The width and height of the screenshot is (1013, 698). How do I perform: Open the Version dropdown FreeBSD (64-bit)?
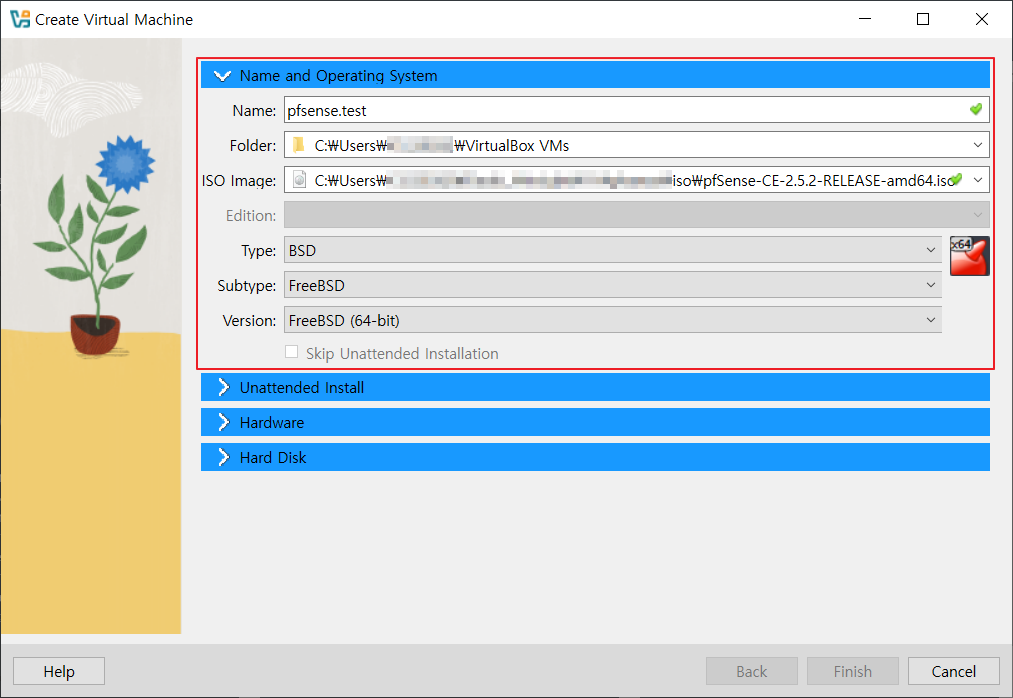click(612, 320)
